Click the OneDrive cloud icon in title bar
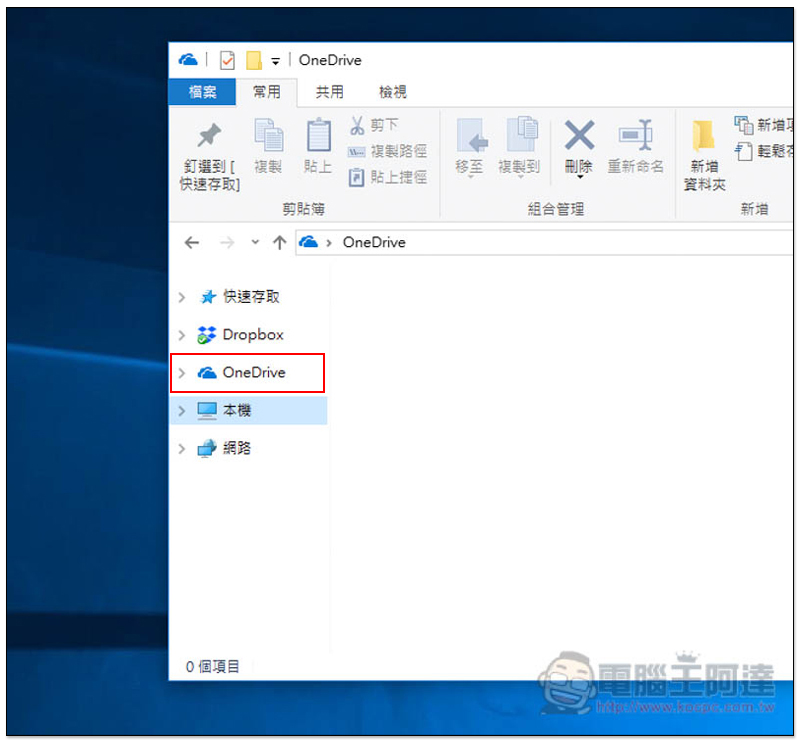800x744 pixels. pos(188,60)
